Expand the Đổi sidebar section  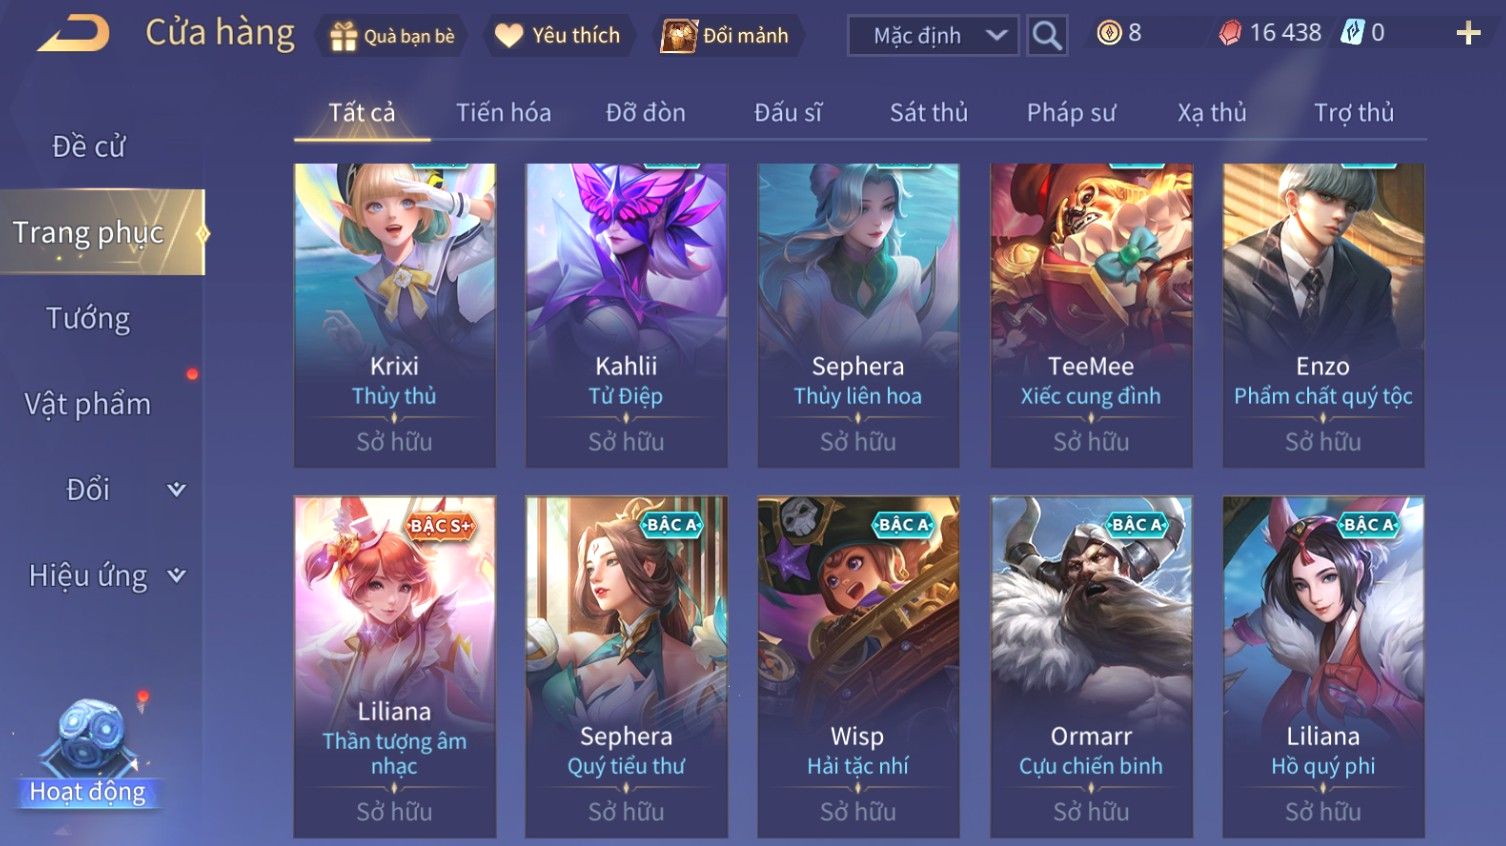176,490
